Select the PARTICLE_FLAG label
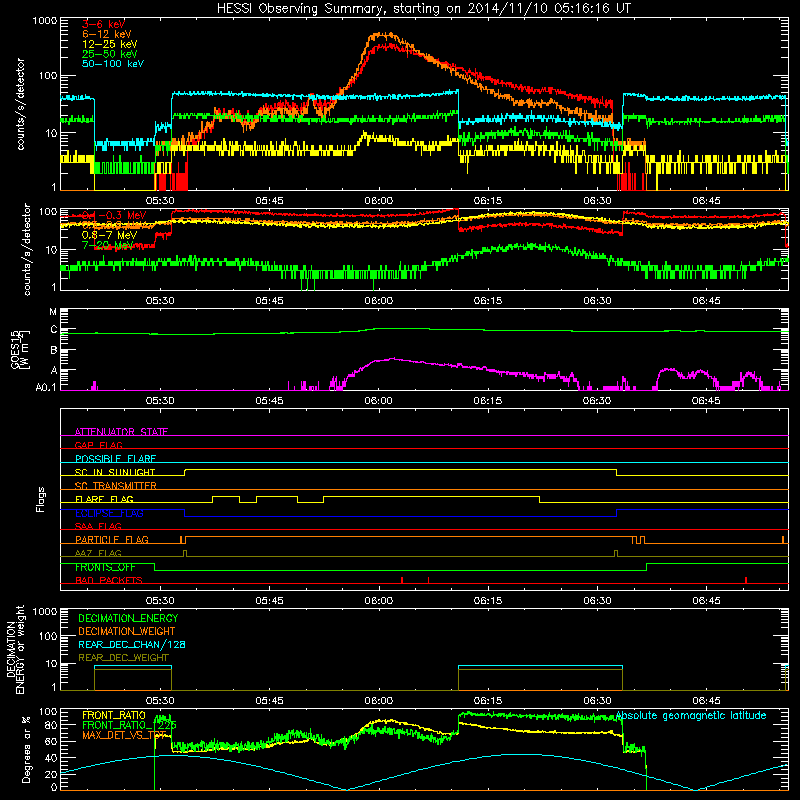800x800 pixels. [x=112, y=540]
